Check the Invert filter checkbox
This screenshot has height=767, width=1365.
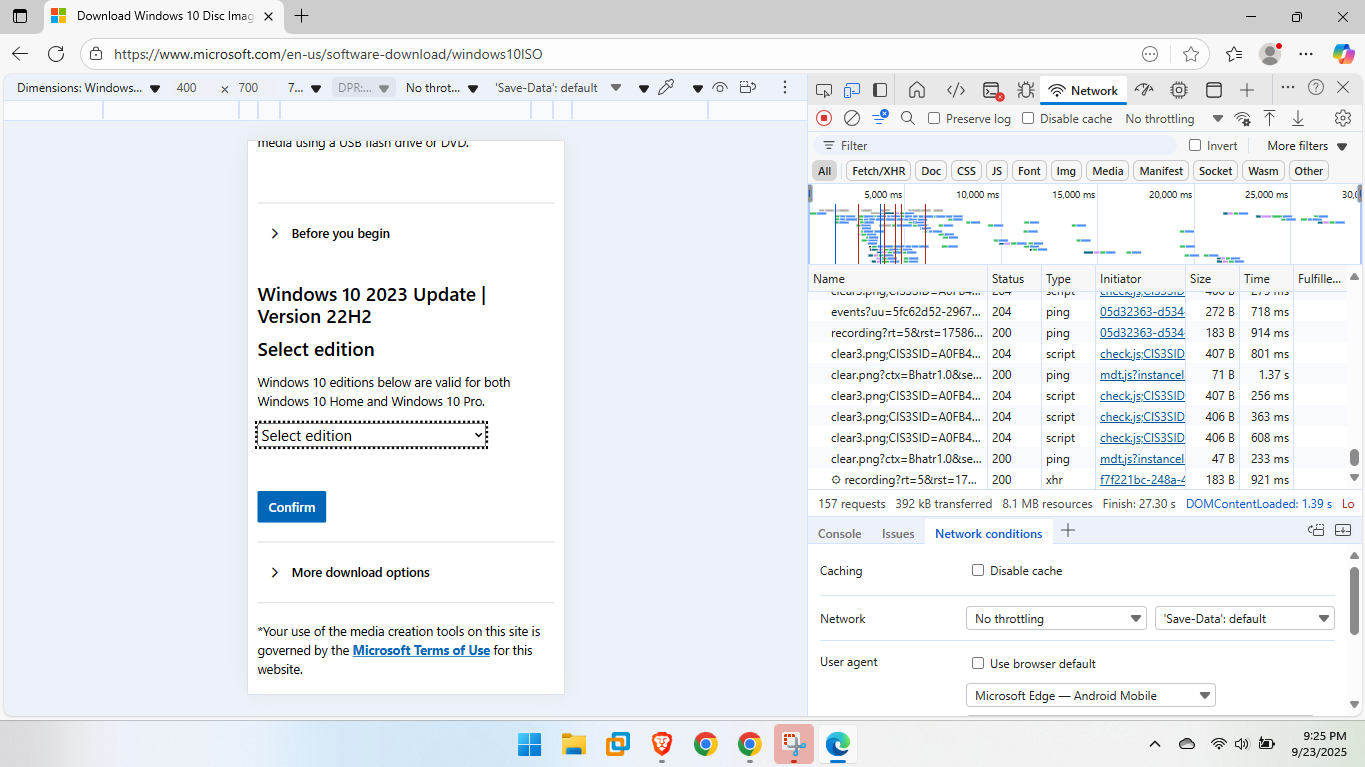tap(1195, 145)
